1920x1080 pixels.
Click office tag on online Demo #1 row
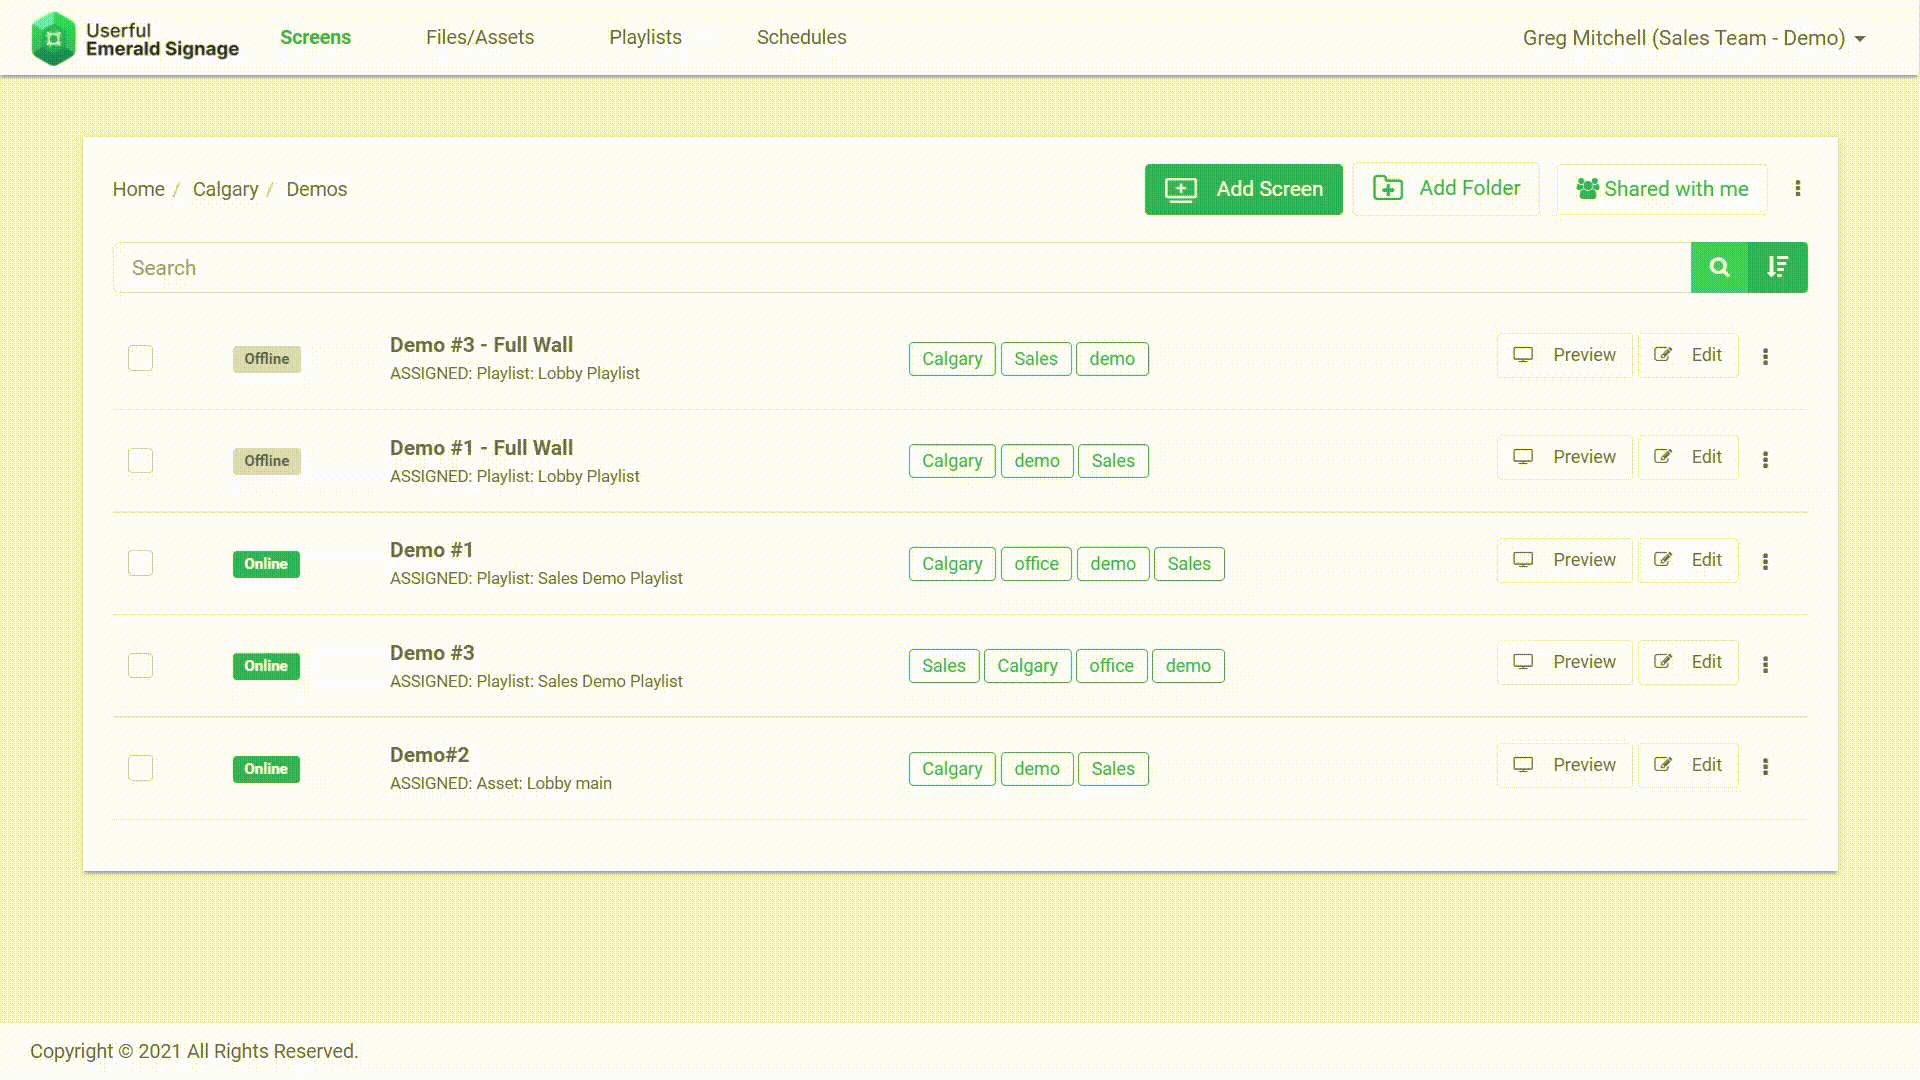point(1036,564)
